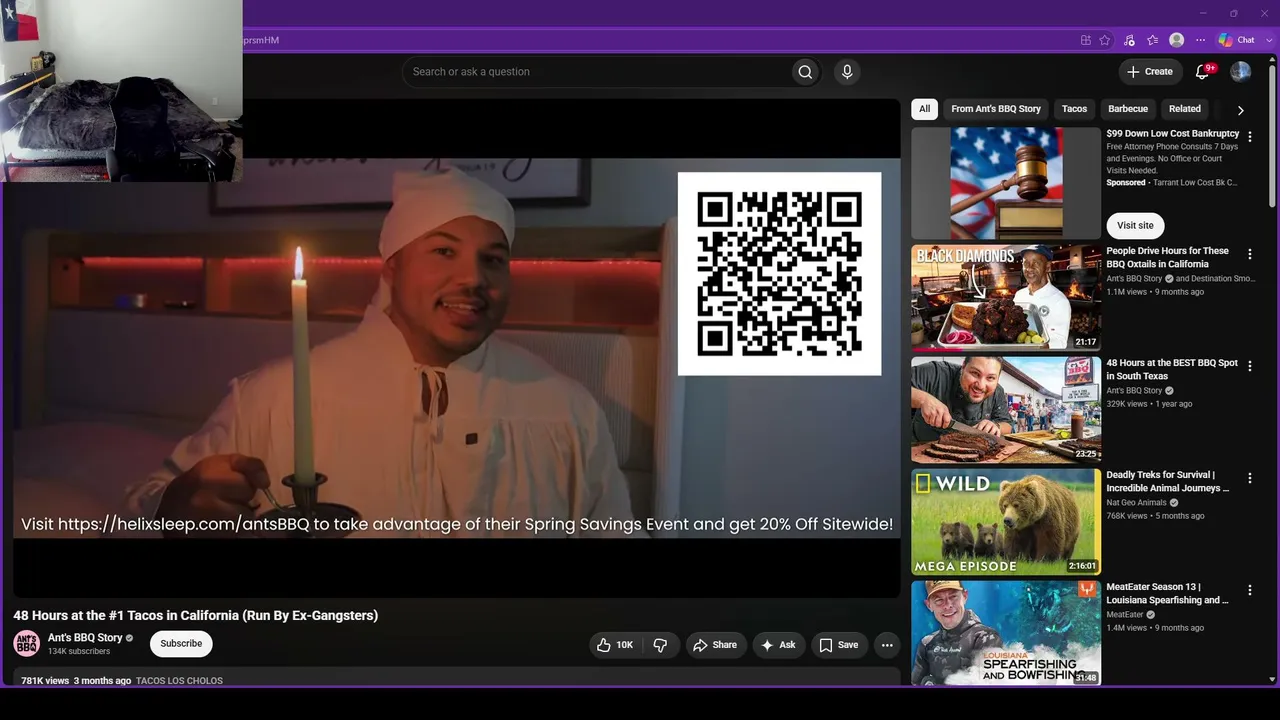Open more actions menu below video
This screenshot has width=1280, height=720.
coord(887,645)
